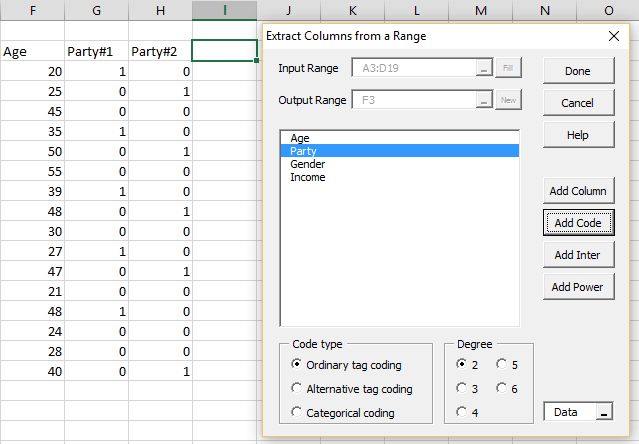This screenshot has width=639, height=444.
Task: Select Alternative tag coding option
Action: 297,389
